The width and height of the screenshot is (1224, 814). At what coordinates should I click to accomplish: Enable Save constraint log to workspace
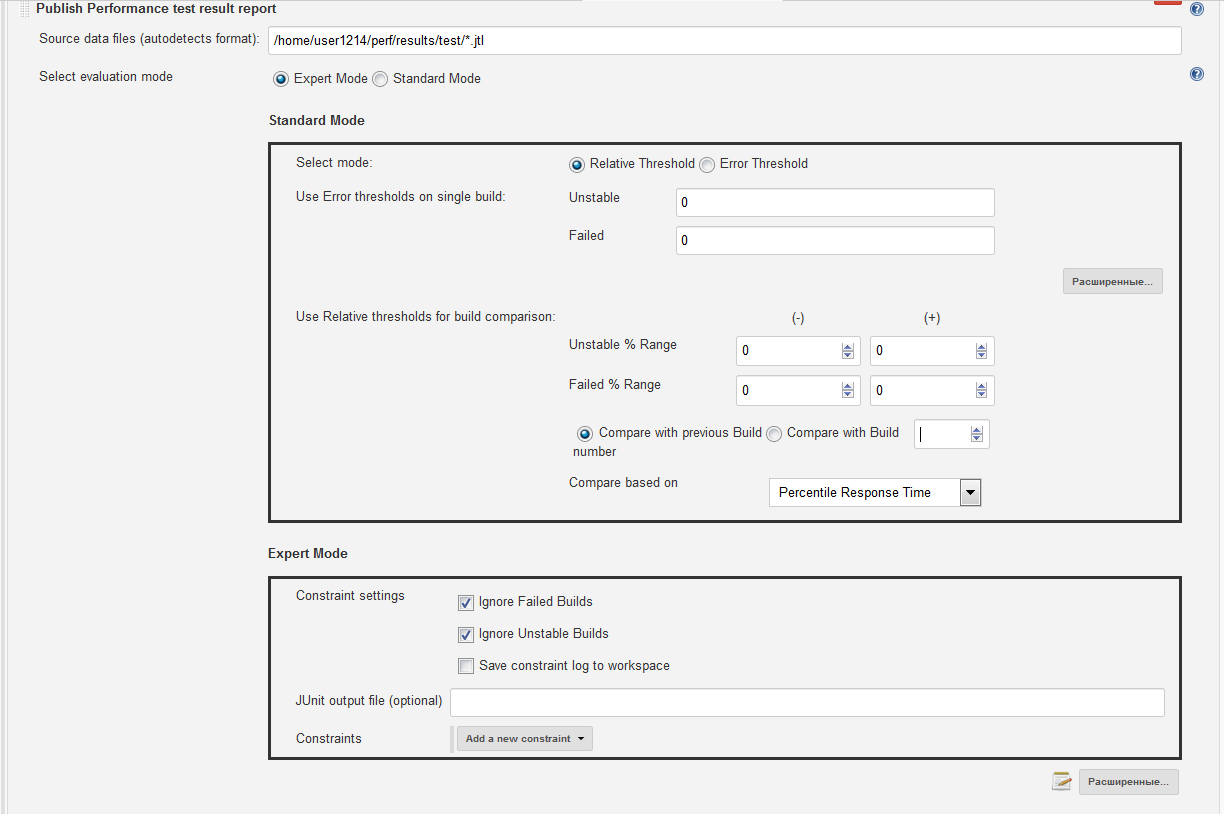pyautogui.click(x=466, y=667)
